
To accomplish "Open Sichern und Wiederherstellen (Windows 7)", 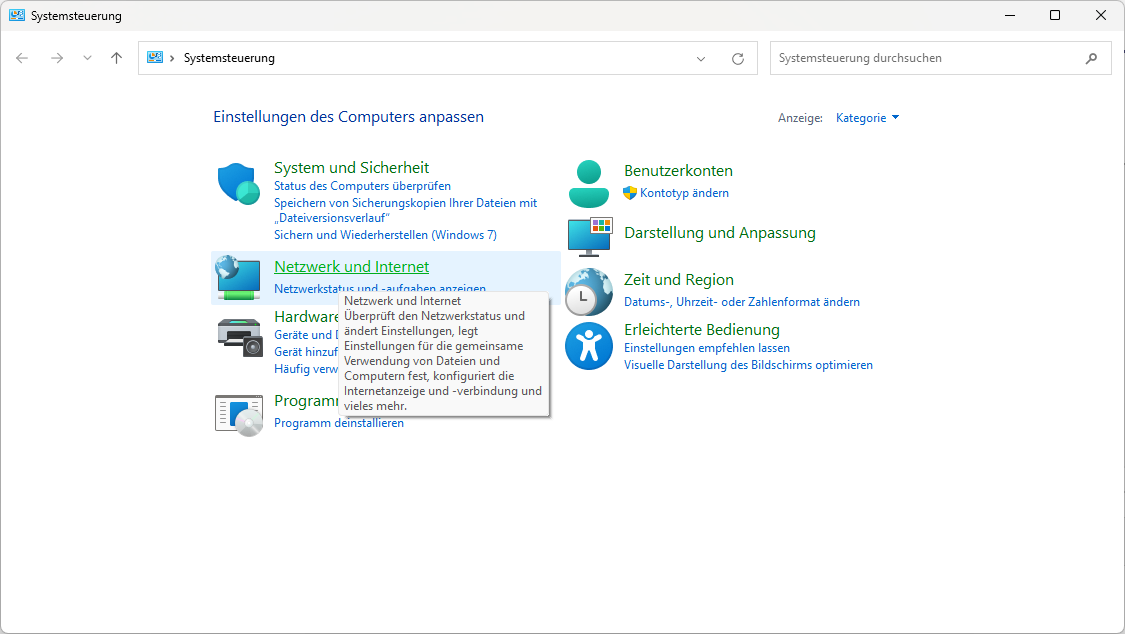I will click(x=385, y=235).
